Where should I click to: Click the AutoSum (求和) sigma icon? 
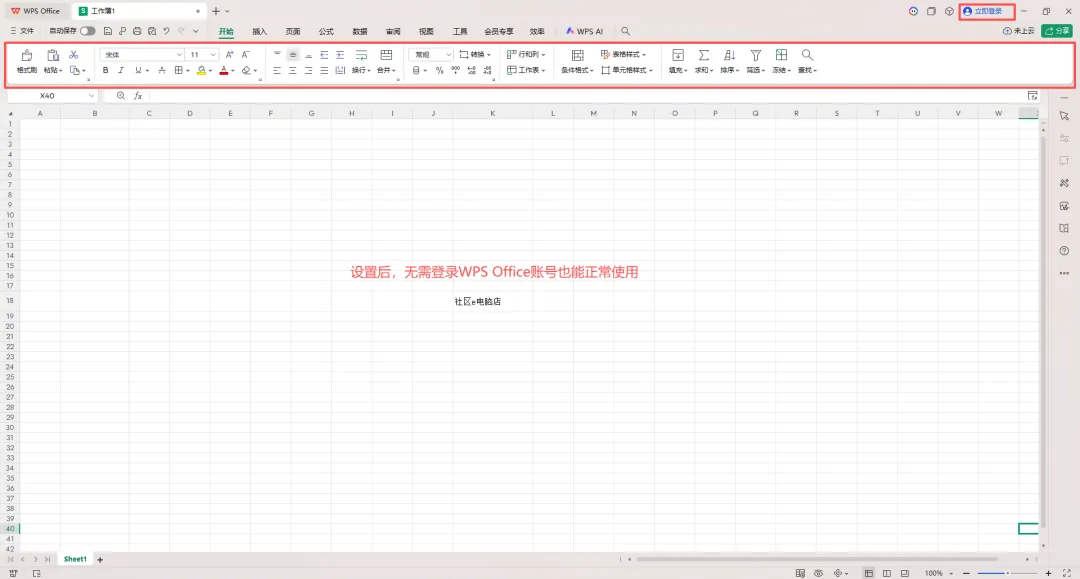tap(703, 55)
